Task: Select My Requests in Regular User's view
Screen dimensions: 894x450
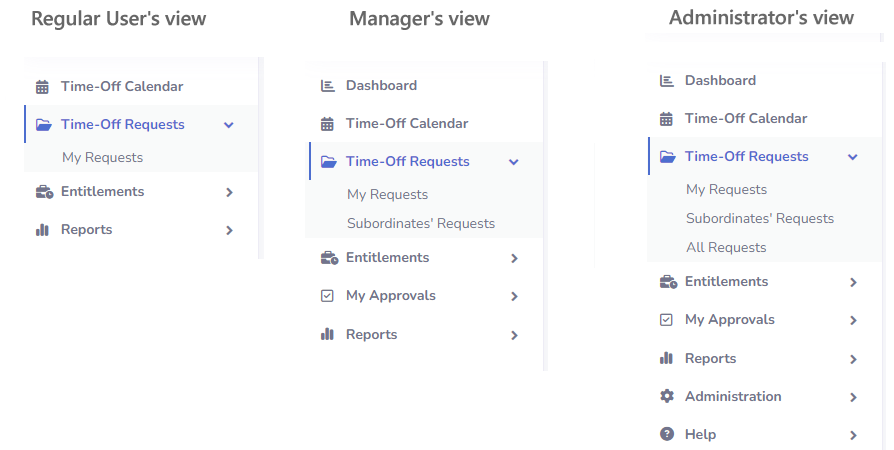Action: point(103,158)
